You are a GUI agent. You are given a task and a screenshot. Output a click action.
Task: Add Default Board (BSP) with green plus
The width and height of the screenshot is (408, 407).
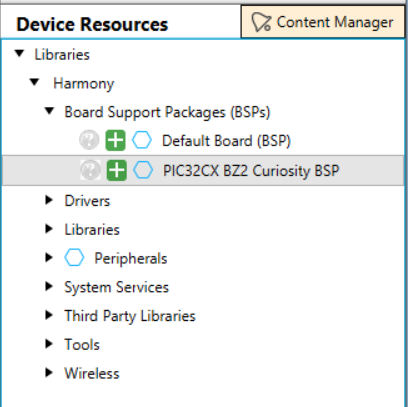pos(115,140)
